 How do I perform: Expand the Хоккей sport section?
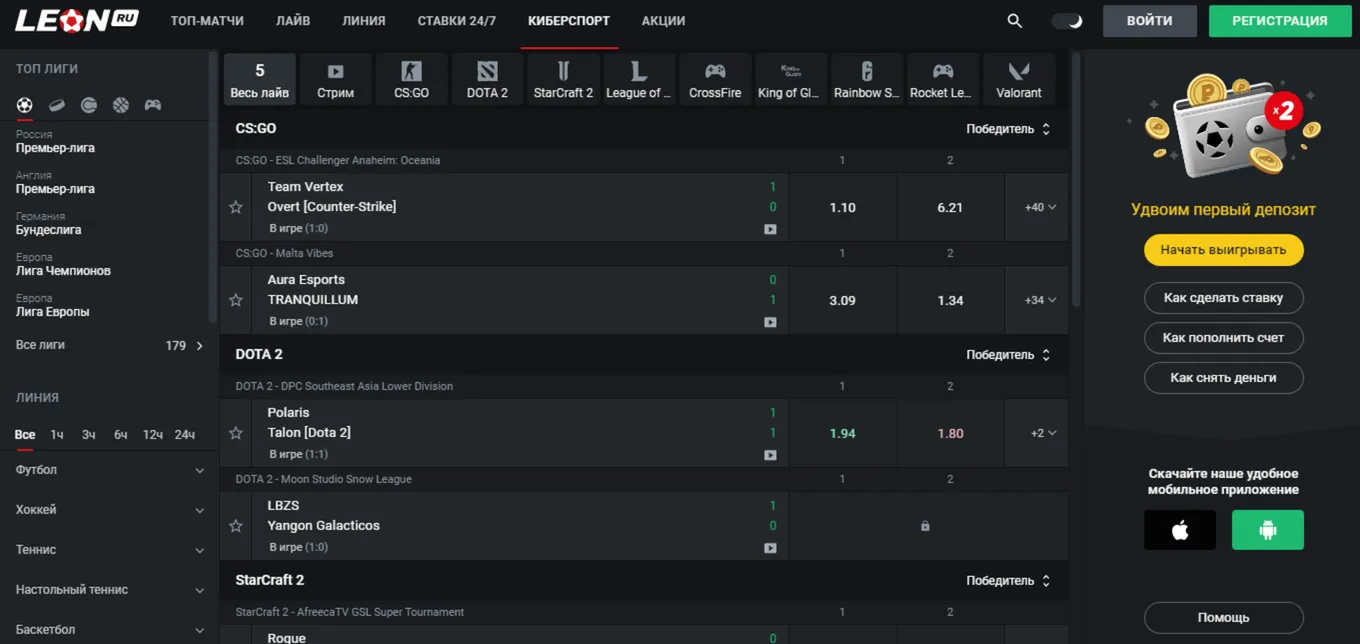(x=110, y=510)
